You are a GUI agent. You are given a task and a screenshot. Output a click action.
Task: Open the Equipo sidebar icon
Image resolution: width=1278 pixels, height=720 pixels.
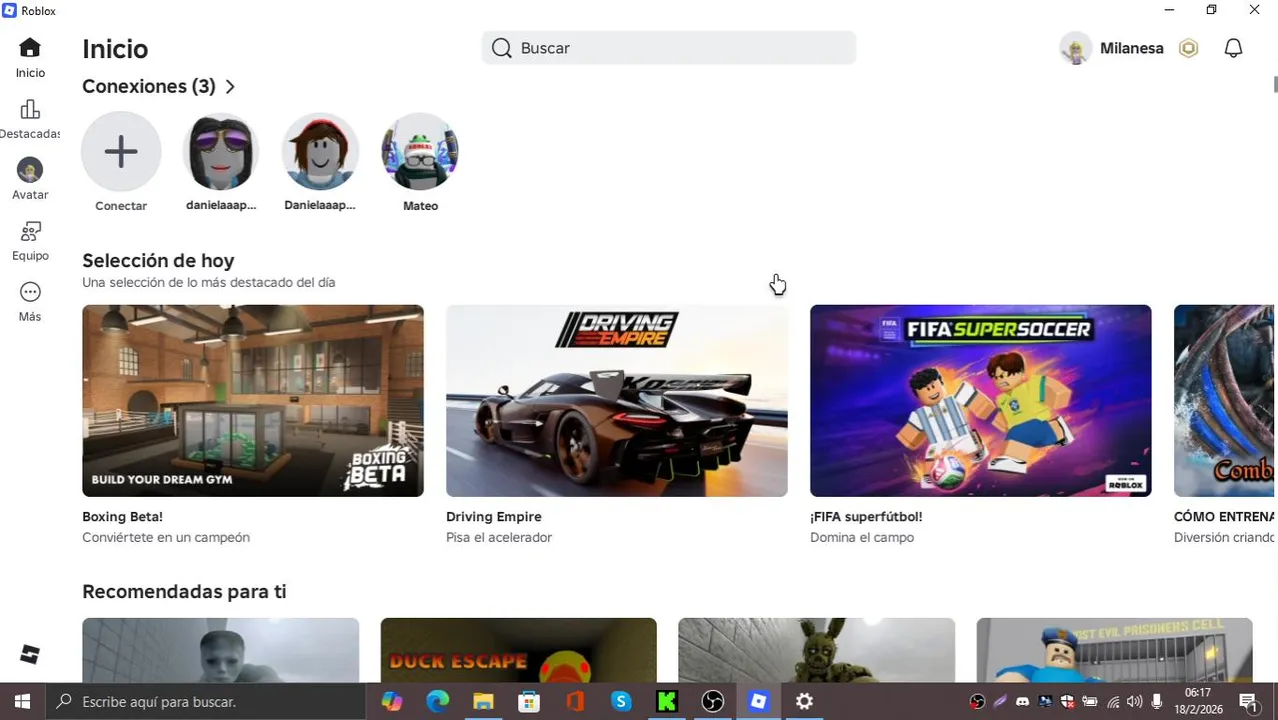[x=30, y=232]
